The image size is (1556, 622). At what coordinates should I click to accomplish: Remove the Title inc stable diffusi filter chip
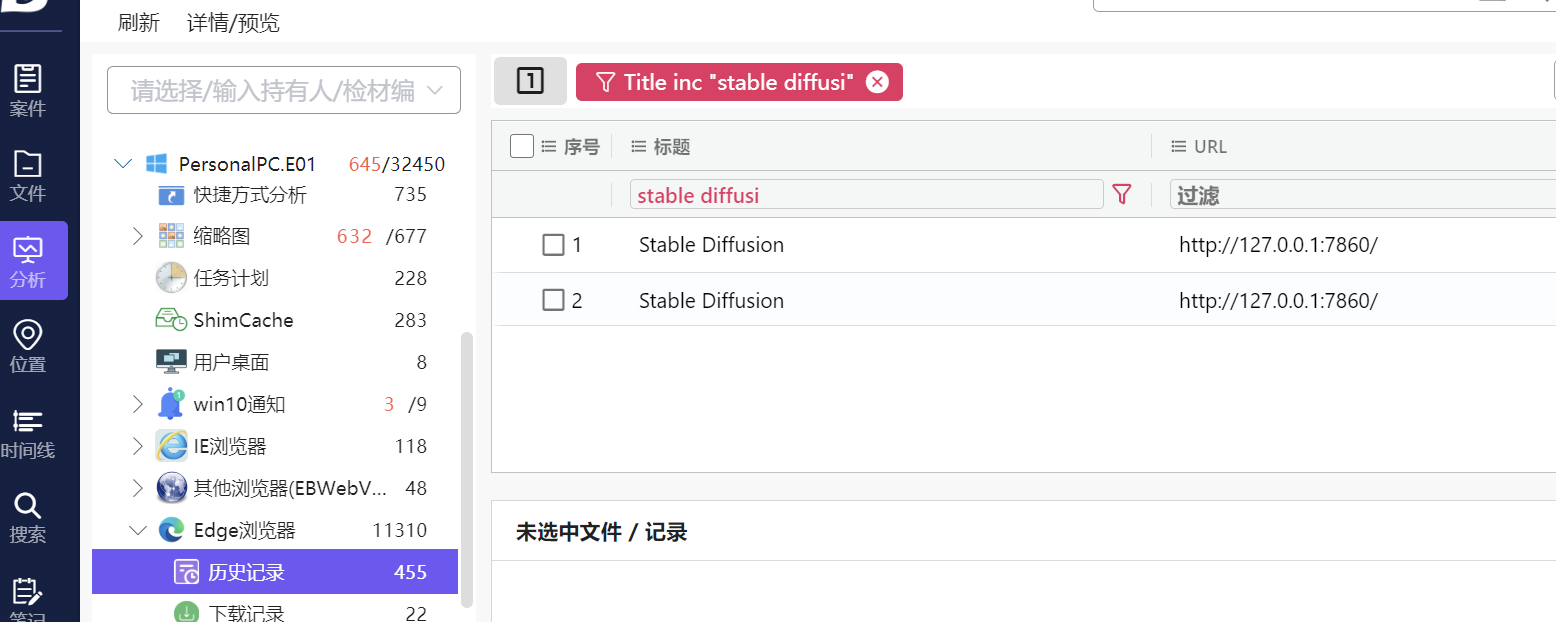coord(877,82)
